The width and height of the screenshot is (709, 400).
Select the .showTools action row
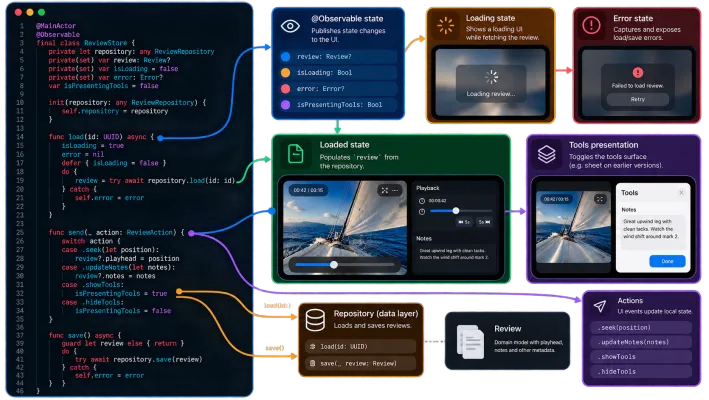point(641,357)
